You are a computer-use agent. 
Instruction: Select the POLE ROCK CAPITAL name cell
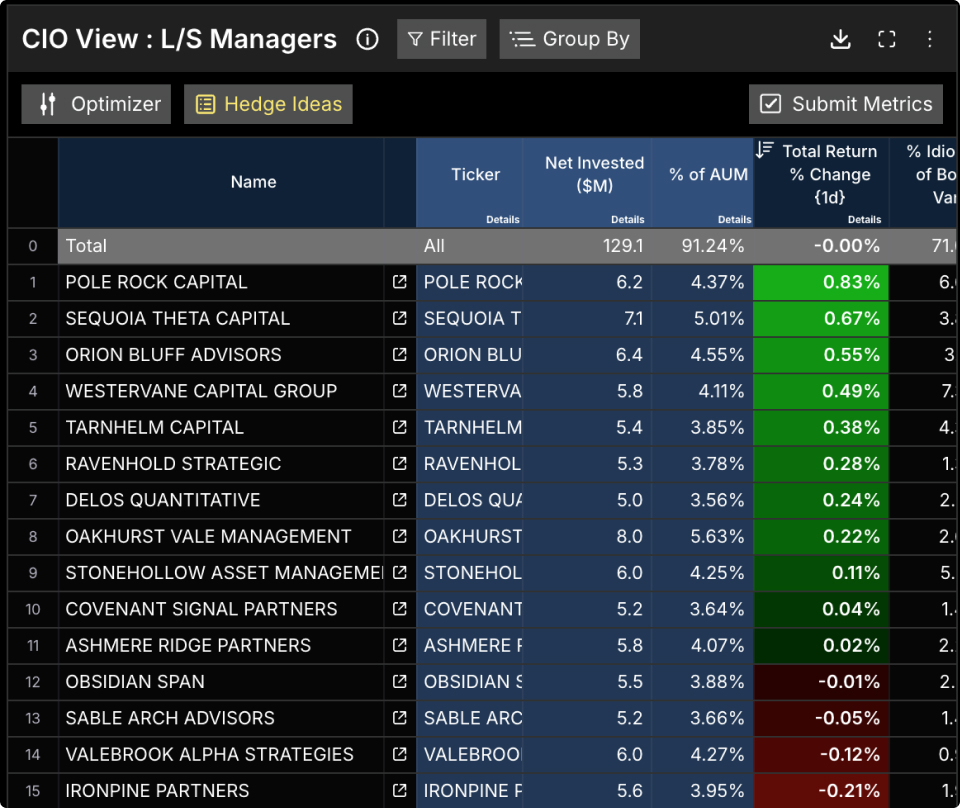point(220,282)
